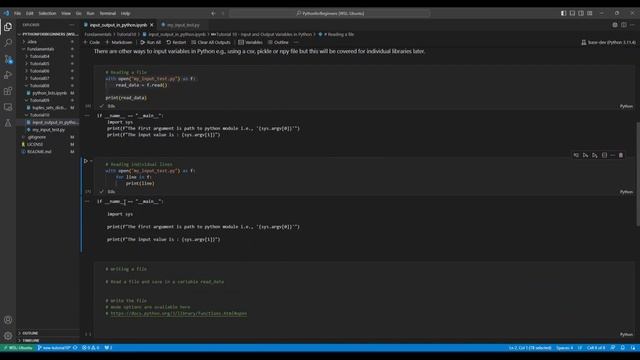Screen dimensions: 640x360
Task: Click WSL: Ubuntu remote indicator
Action: pos(17,348)
